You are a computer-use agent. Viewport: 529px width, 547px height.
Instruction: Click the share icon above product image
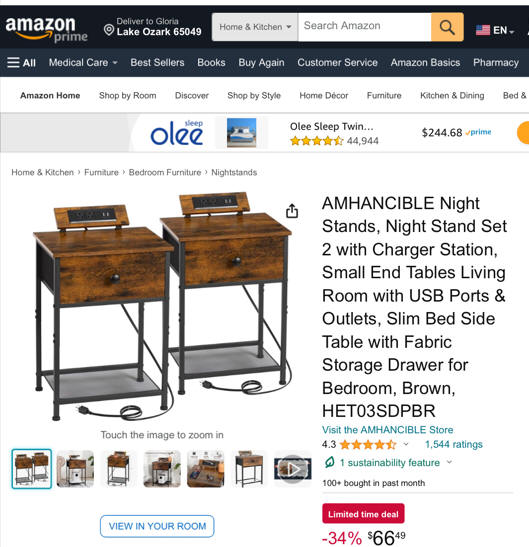pos(292,211)
